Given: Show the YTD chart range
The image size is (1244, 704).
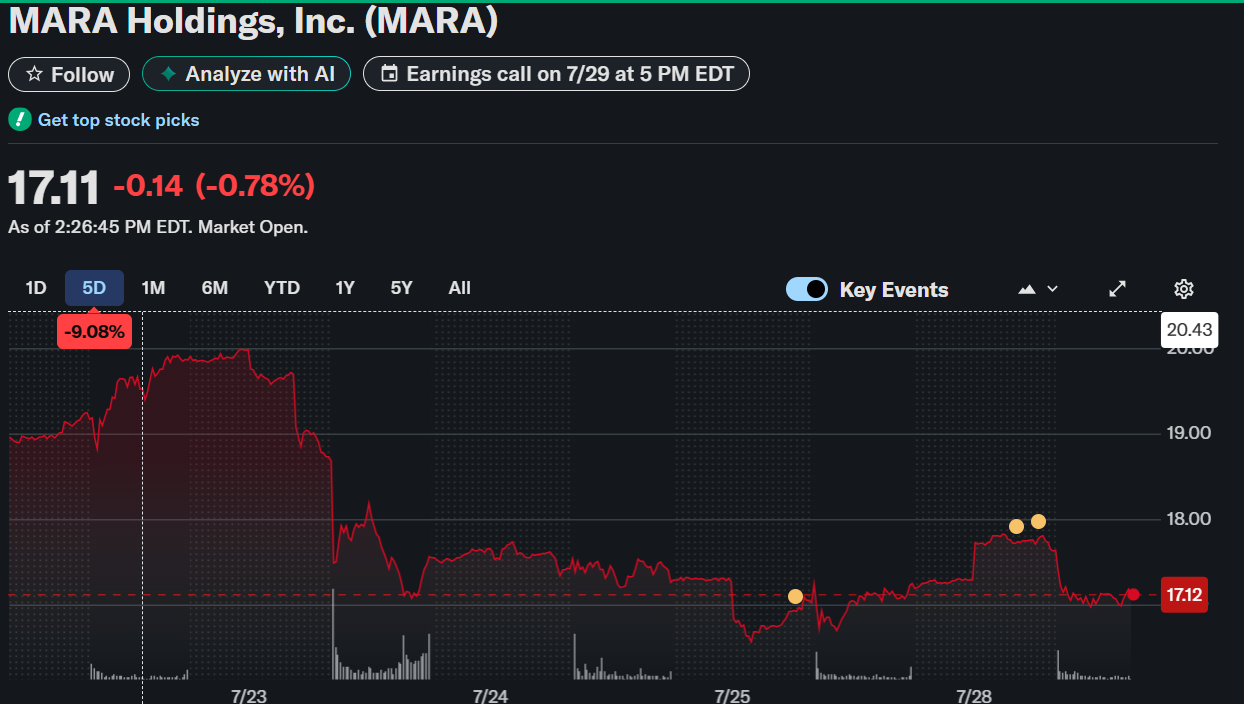Looking at the screenshot, I should coord(282,288).
